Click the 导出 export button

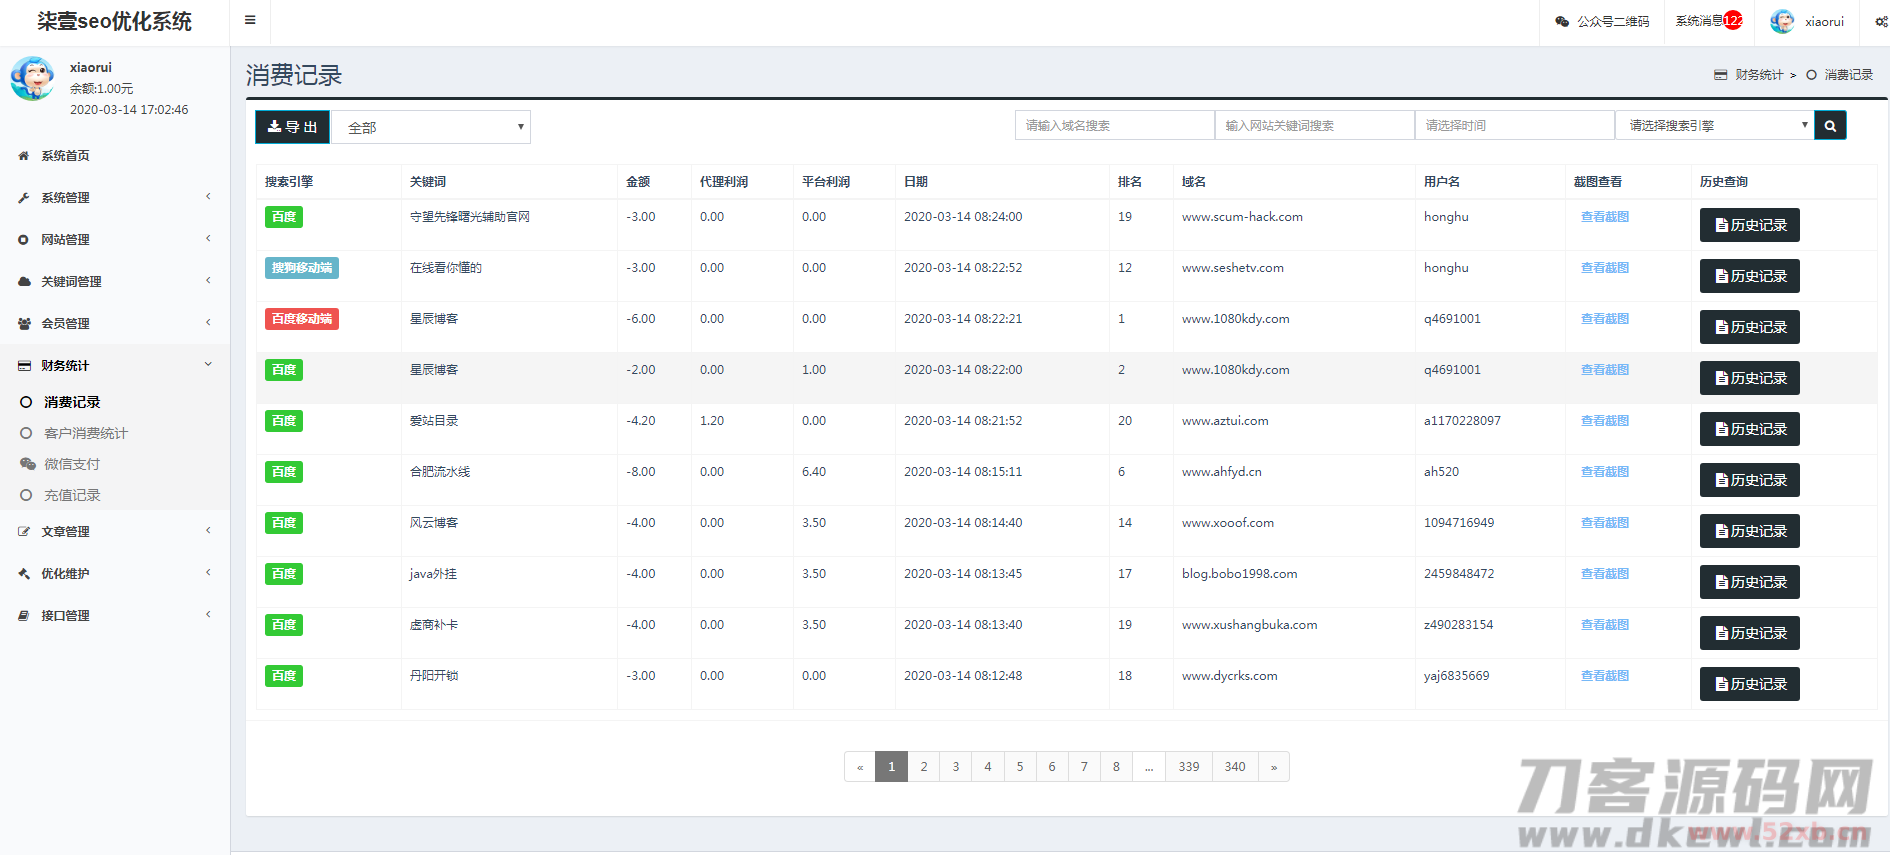point(292,127)
